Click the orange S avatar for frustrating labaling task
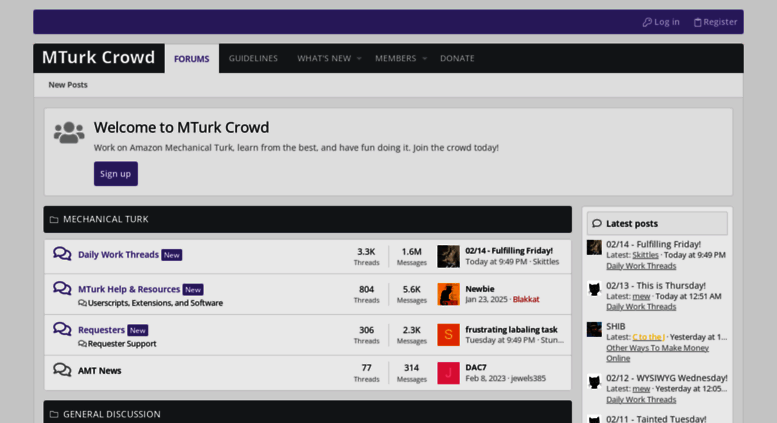777x423 pixels. coord(448,335)
